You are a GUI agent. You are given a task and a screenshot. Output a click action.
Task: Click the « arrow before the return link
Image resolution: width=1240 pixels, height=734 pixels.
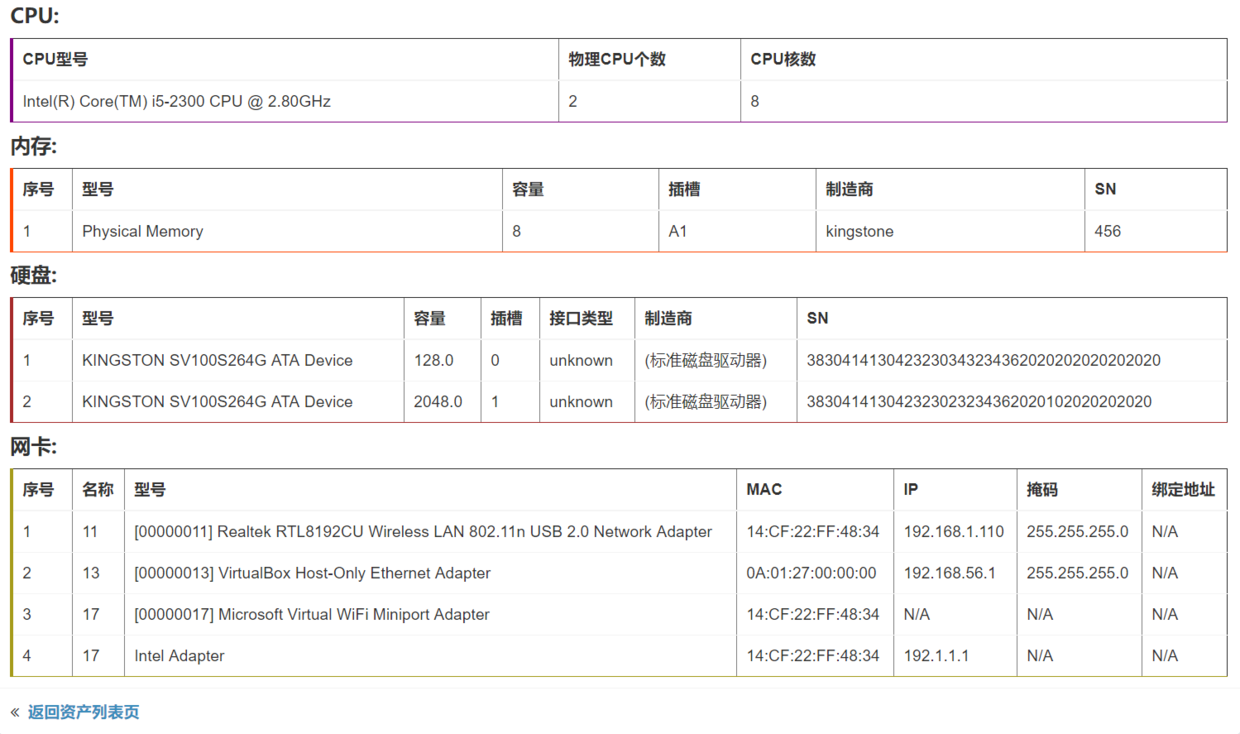tap(15, 712)
